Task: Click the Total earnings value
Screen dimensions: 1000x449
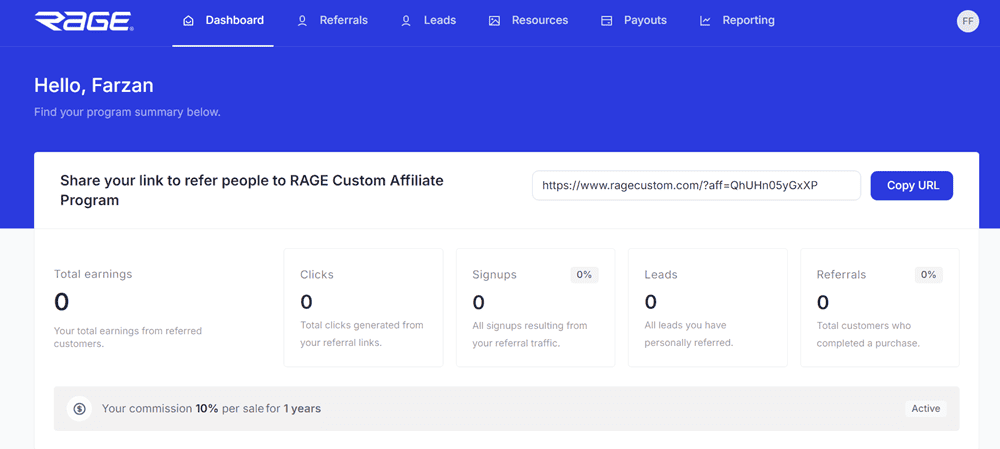Action: 61,302
